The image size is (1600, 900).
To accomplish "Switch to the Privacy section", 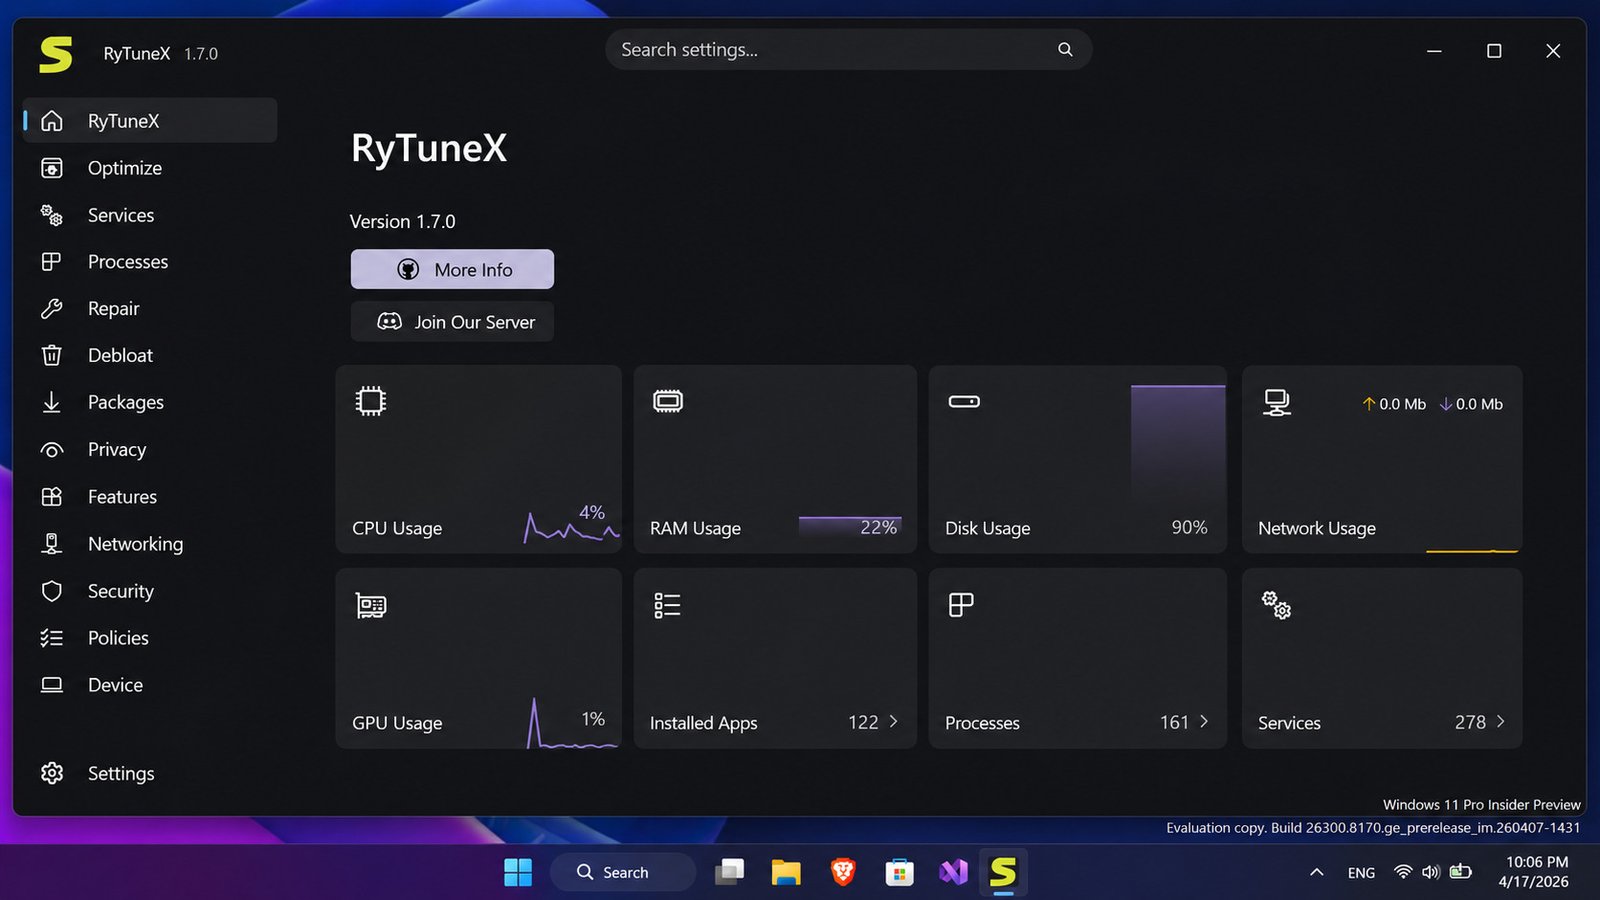I will [x=150, y=450].
